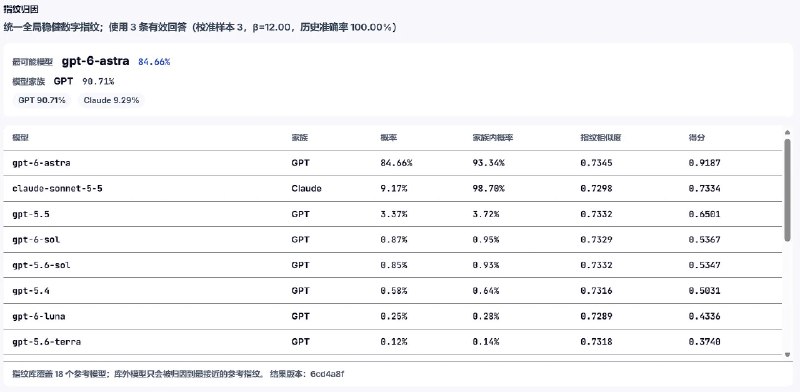This screenshot has height=392, width=800.
Task: Click the 0.7316 similarity value
Action: (596, 291)
